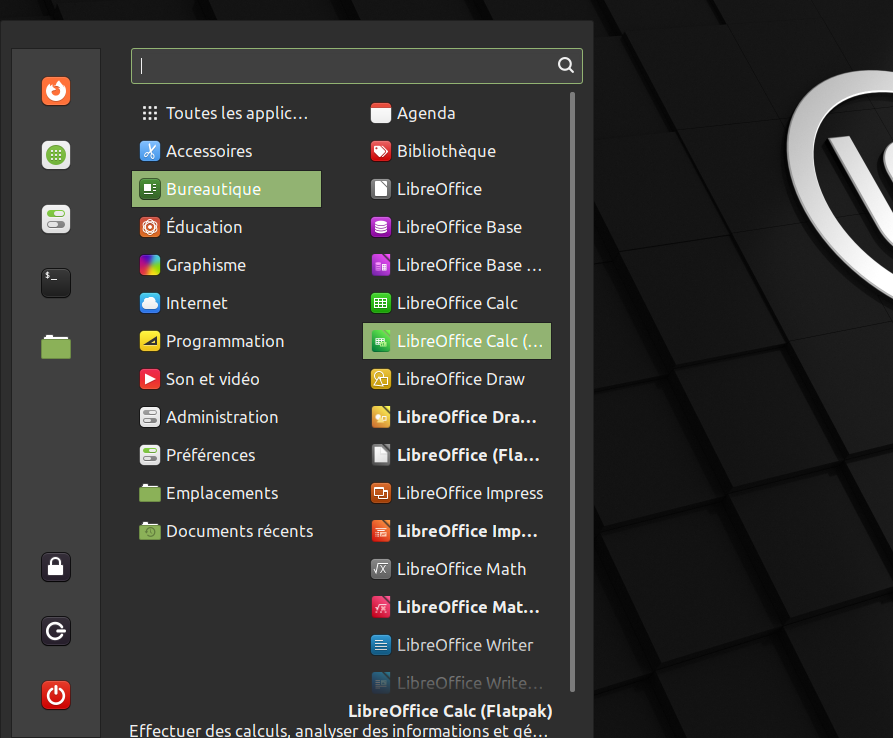Launch the faded LibreOffice Write… entry
The image size is (893, 738).
tap(457, 683)
